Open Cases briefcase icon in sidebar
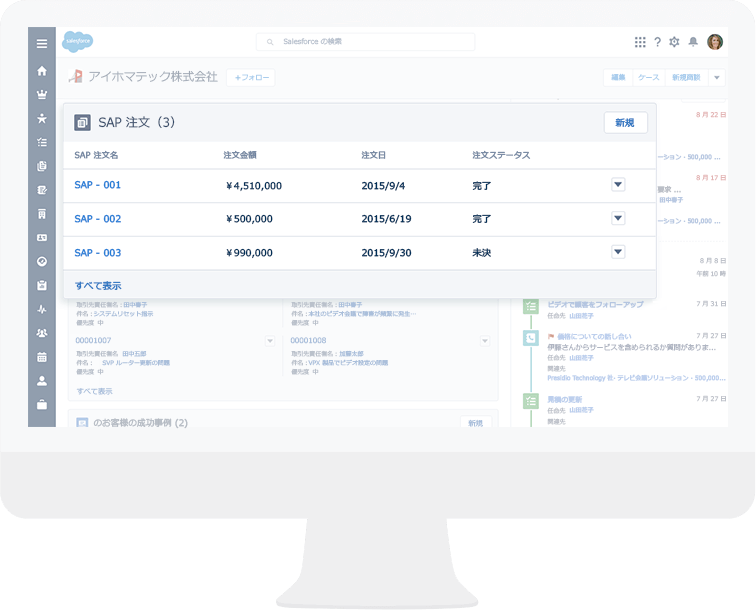The height and width of the screenshot is (610, 756). coord(42,405)
